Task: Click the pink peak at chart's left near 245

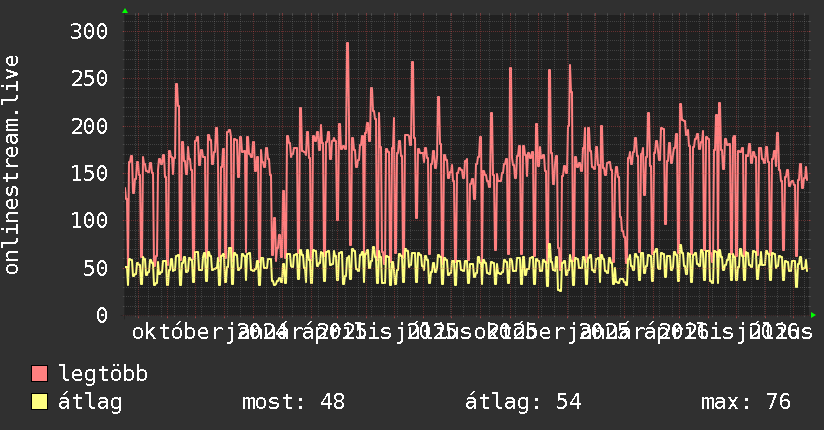Action: [x=177, y=85]
